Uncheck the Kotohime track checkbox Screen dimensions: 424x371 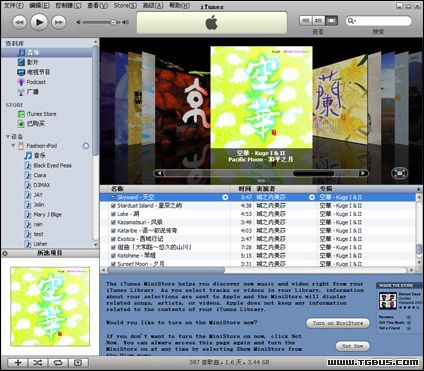113,256
